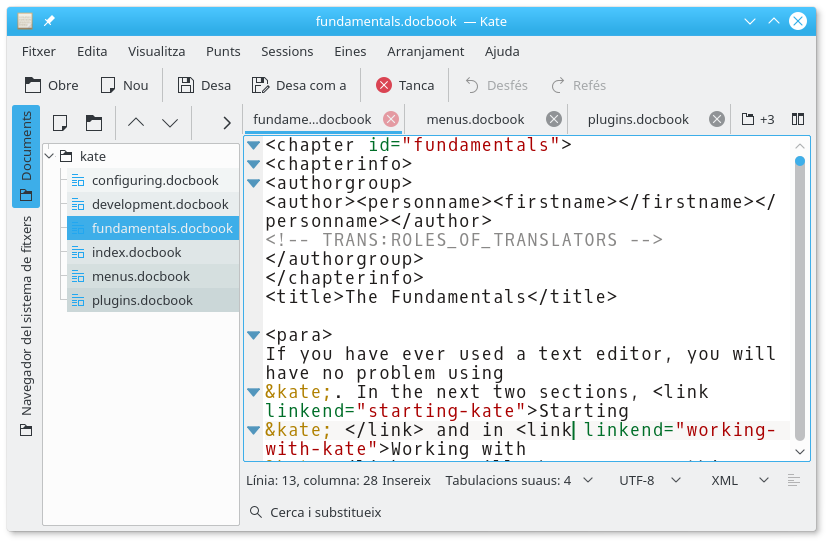Switch to the menus.docbook tab

475,119
